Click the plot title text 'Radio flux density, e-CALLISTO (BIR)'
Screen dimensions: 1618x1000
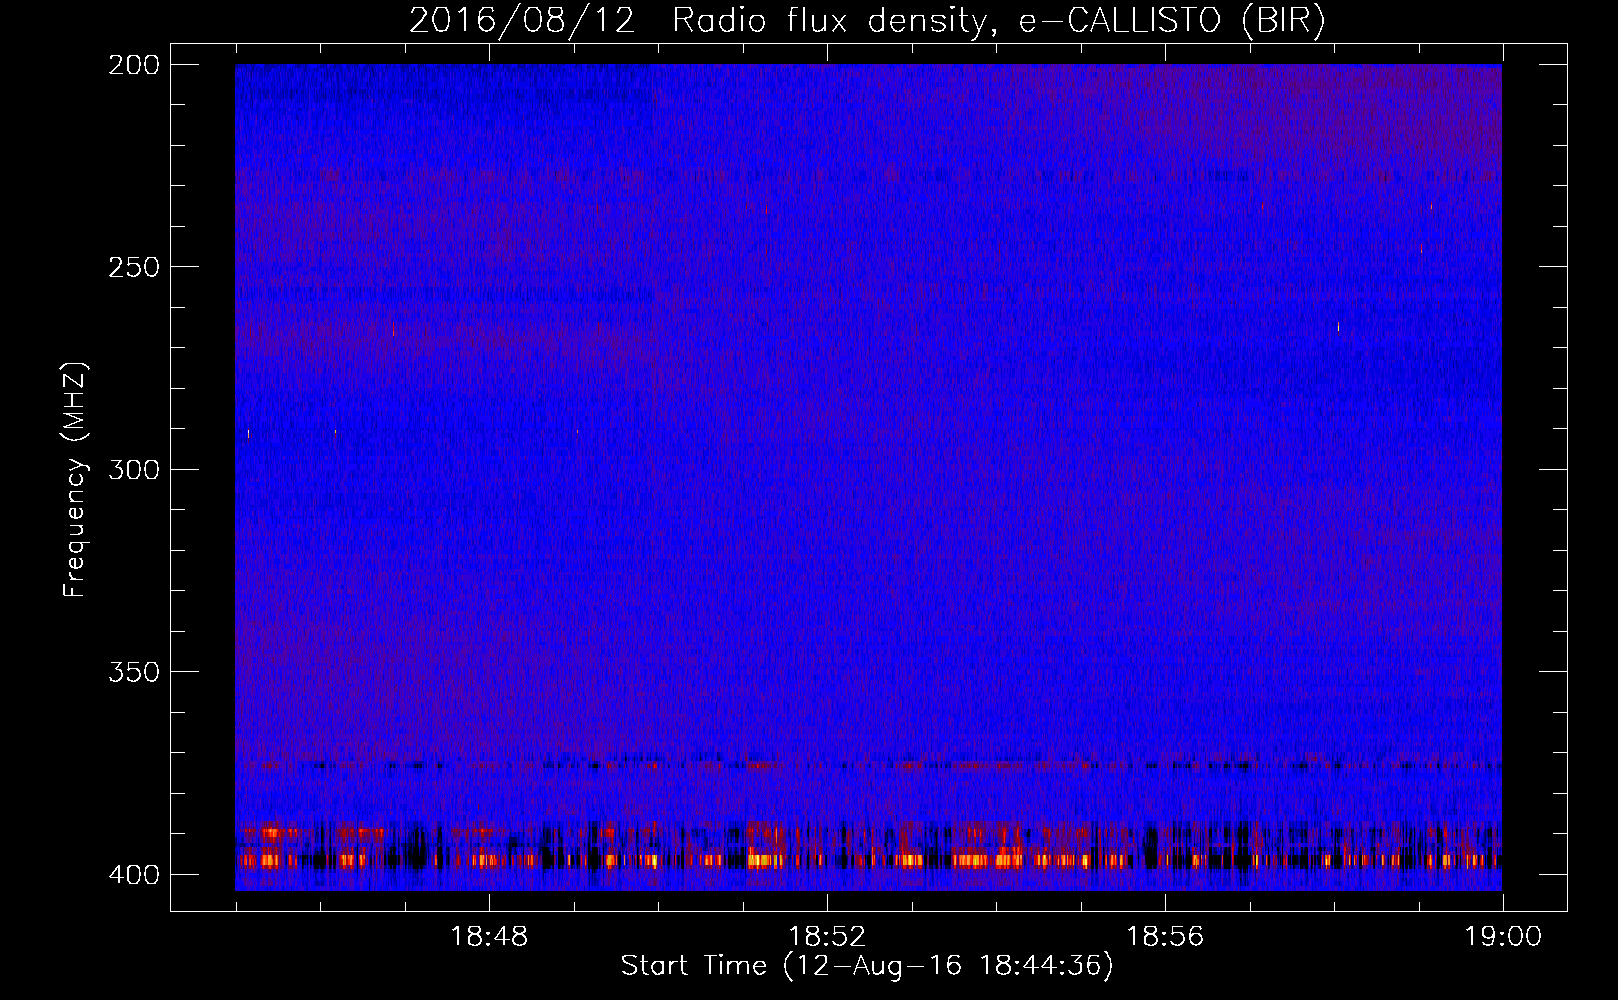(x=999, y=21)
